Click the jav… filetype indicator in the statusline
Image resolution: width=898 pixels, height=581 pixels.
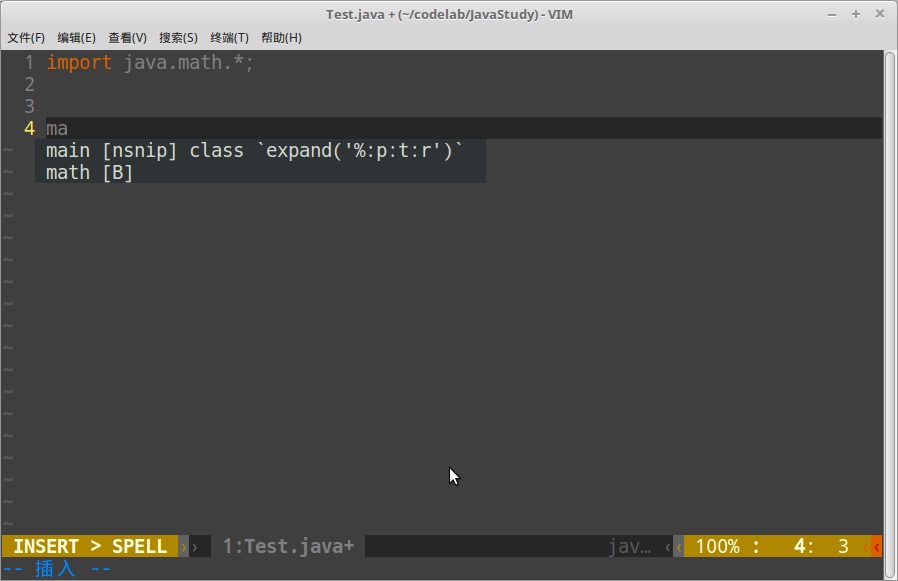click(629, 547)
